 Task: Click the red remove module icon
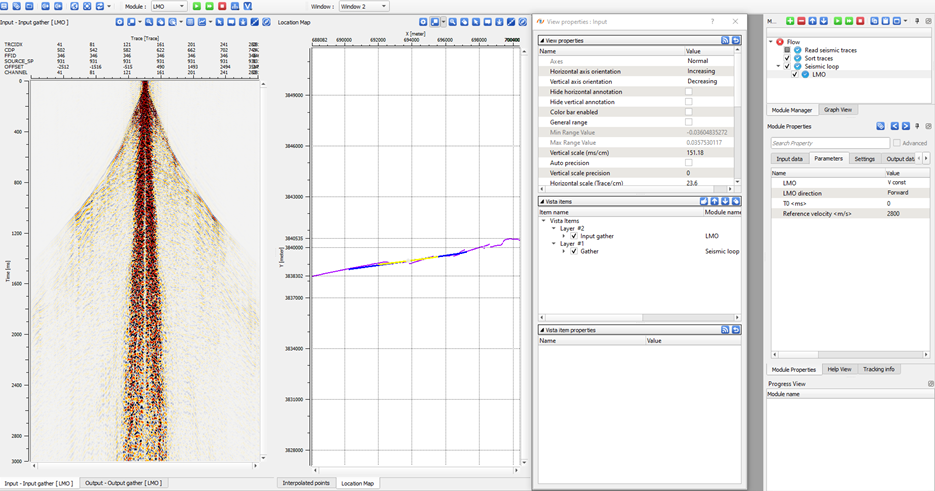click(x=801, y=20)
